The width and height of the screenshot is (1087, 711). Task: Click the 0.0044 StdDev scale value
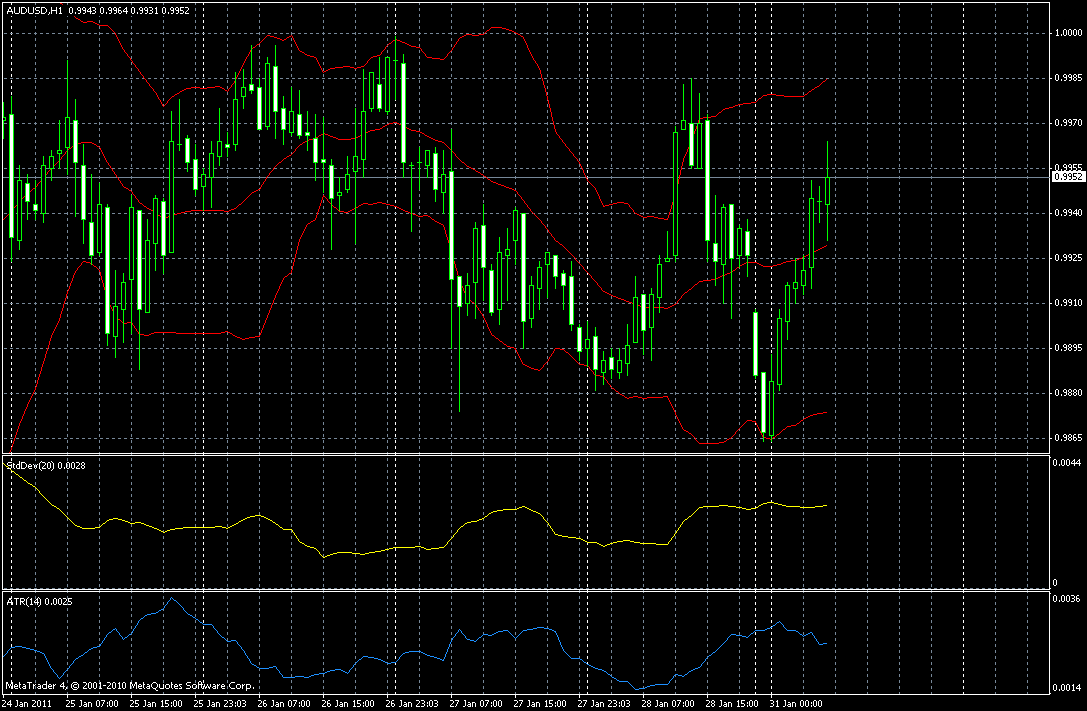pyautogui.click(x=1066, y=462)
